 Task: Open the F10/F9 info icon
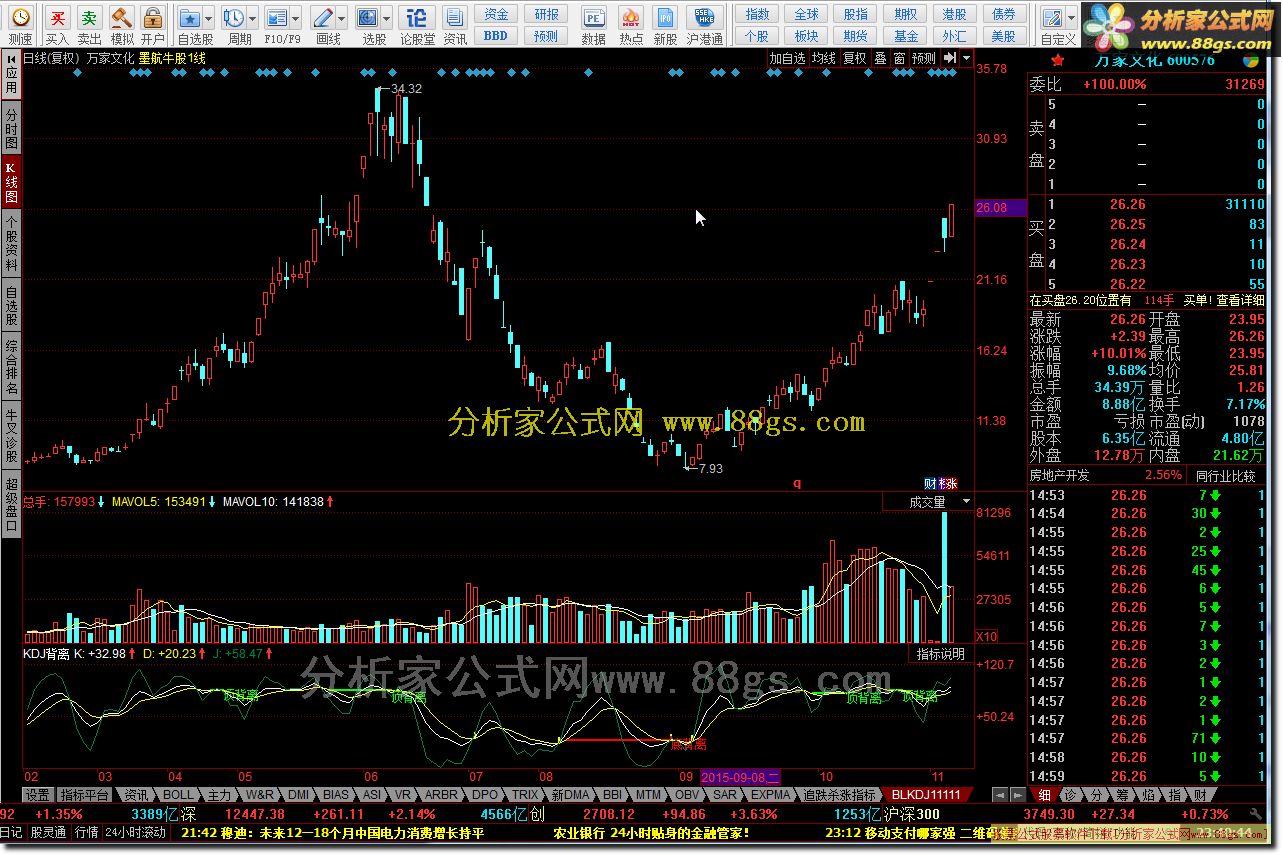click(277, 18)
